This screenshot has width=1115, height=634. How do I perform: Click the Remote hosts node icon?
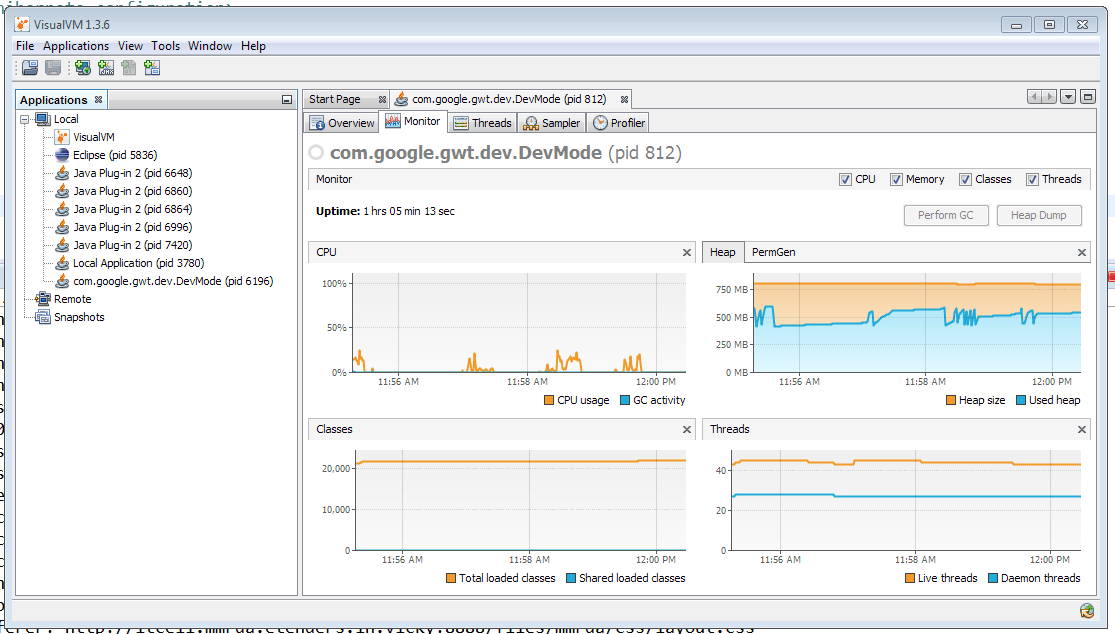43,299
